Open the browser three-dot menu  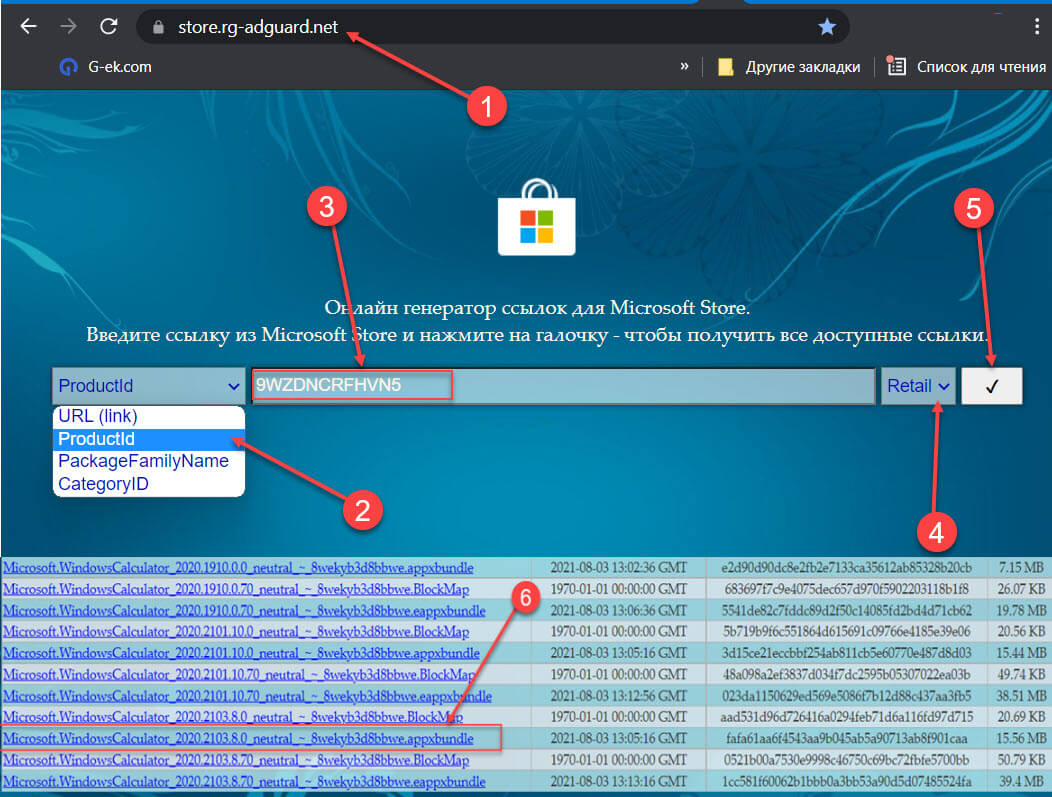pyautogui.click(x=1038, y=27)
